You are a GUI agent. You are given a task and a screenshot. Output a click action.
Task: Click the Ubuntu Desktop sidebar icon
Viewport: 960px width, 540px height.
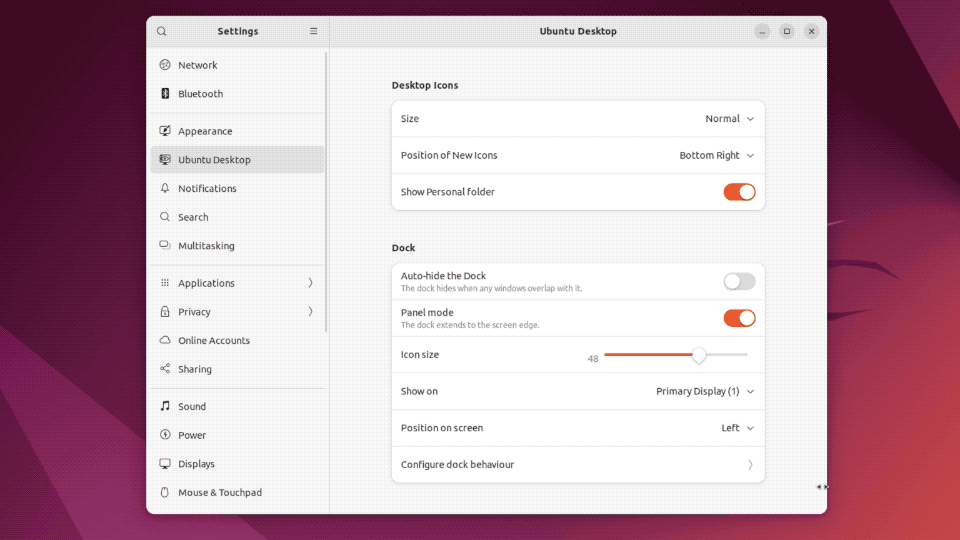coord(165,160)
